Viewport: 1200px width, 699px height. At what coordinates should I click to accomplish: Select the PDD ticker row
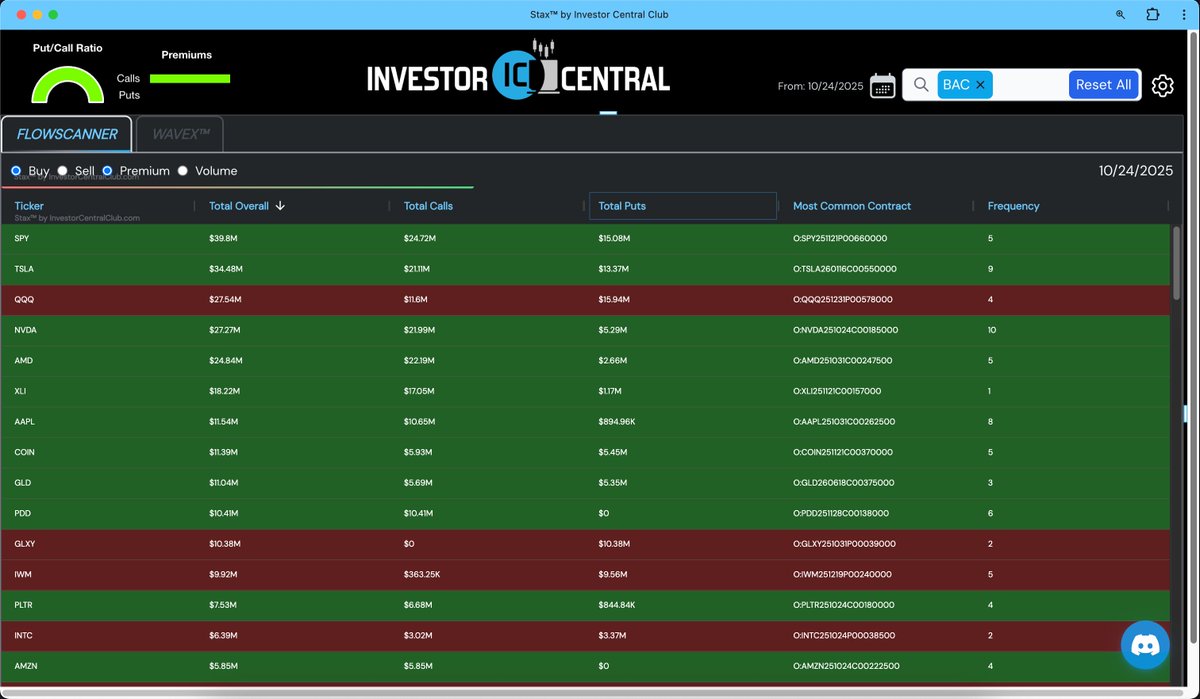[x=585, y=513]
